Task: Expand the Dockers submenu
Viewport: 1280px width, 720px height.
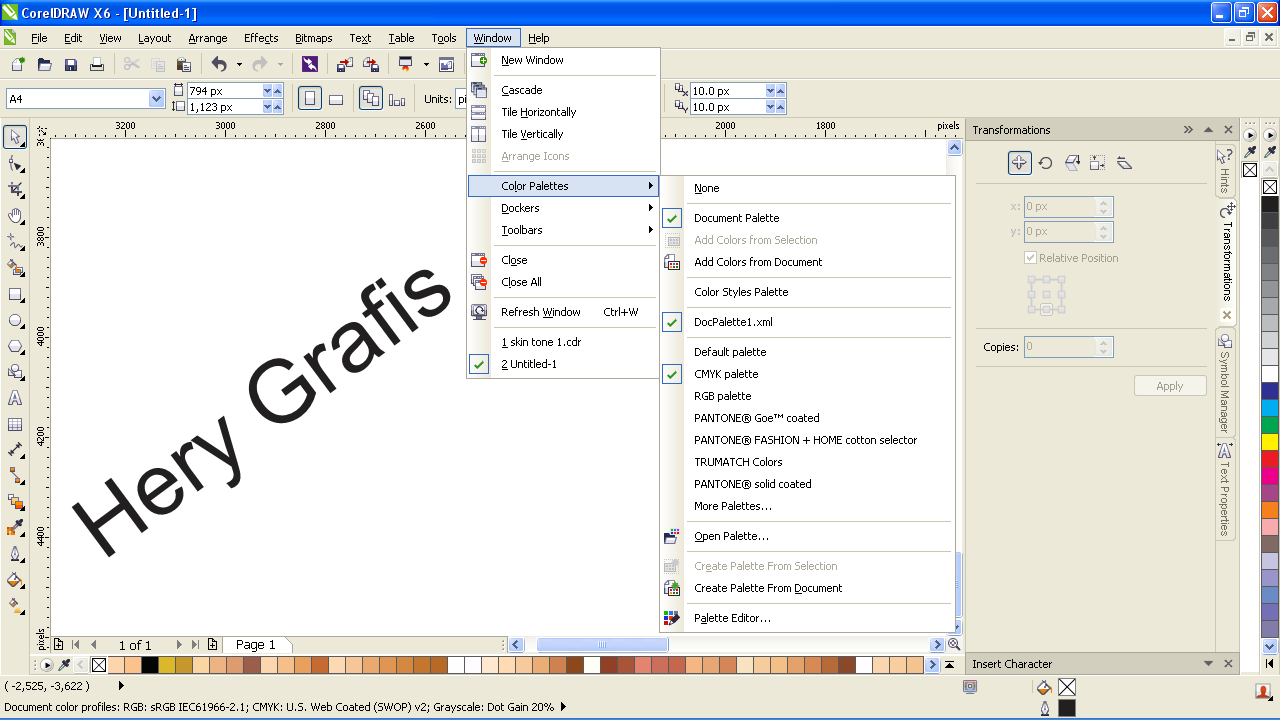Action: 562,208
